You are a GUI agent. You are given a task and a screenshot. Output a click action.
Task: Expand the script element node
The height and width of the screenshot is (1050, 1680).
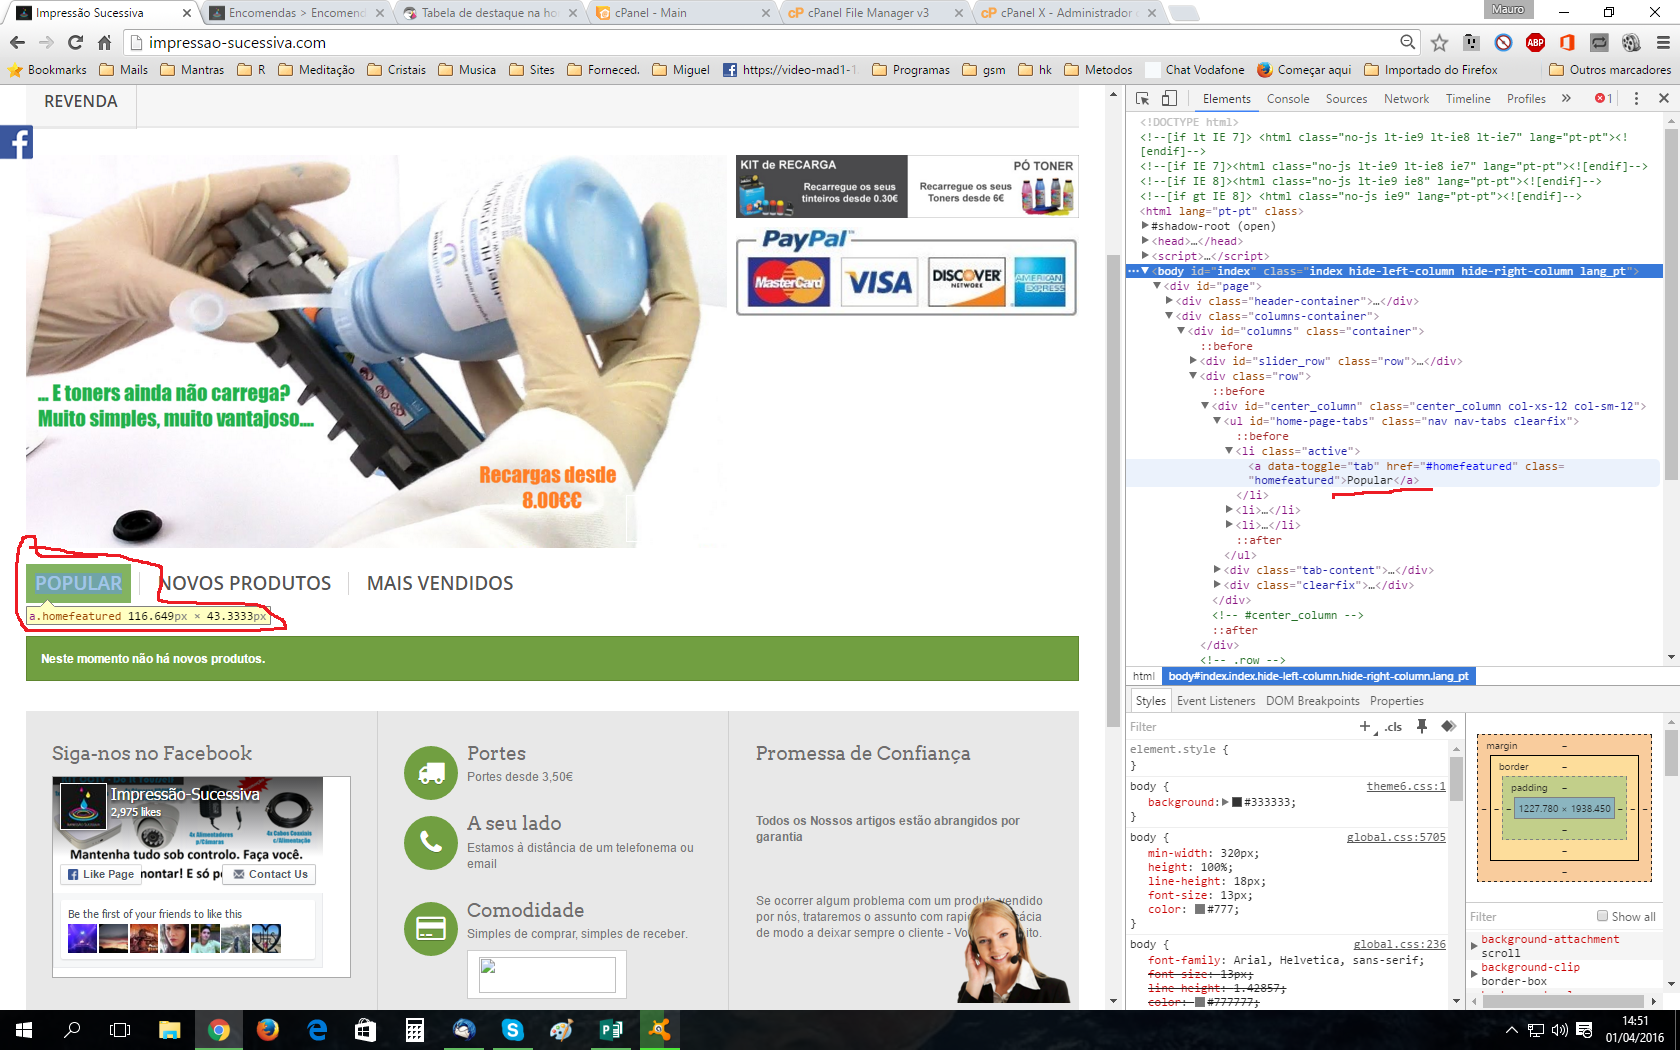coord(1145,256)
